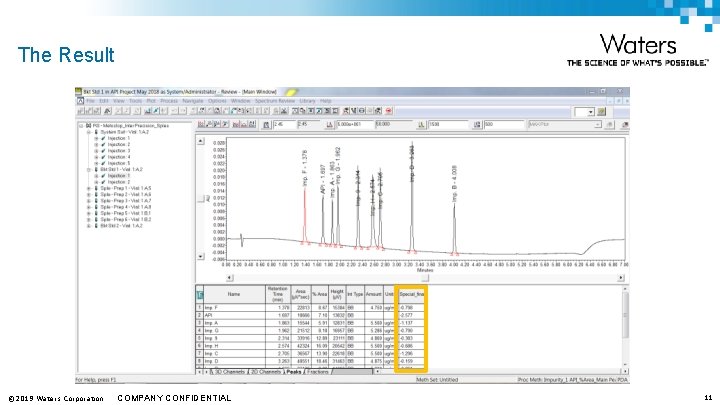Viewport: 720px width, 405px height.
Task: Expand the Sple - Prep 1 tree node
Action: click(x=89, y=188)
